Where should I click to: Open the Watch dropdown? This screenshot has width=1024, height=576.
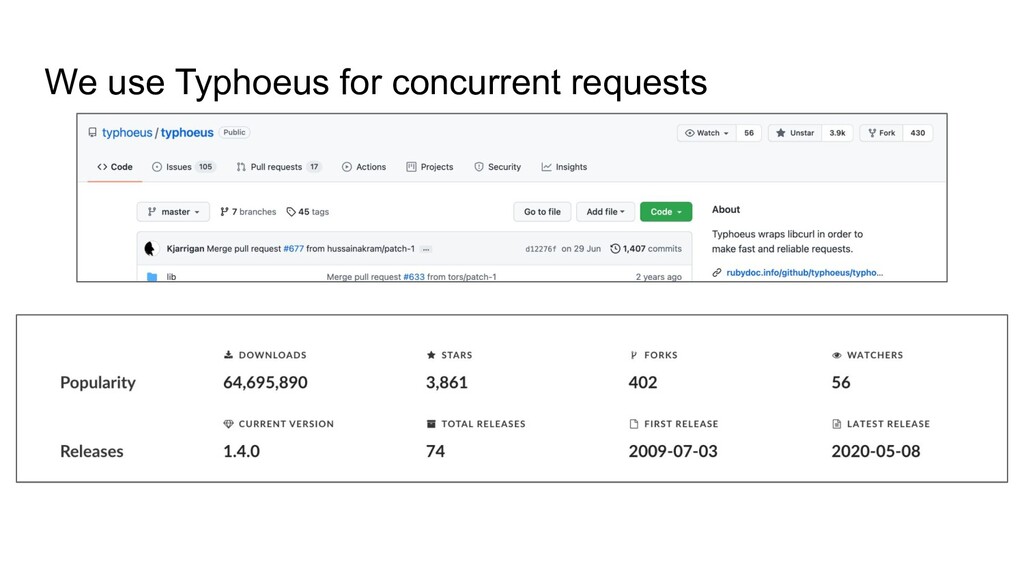(x=707, y=133)
